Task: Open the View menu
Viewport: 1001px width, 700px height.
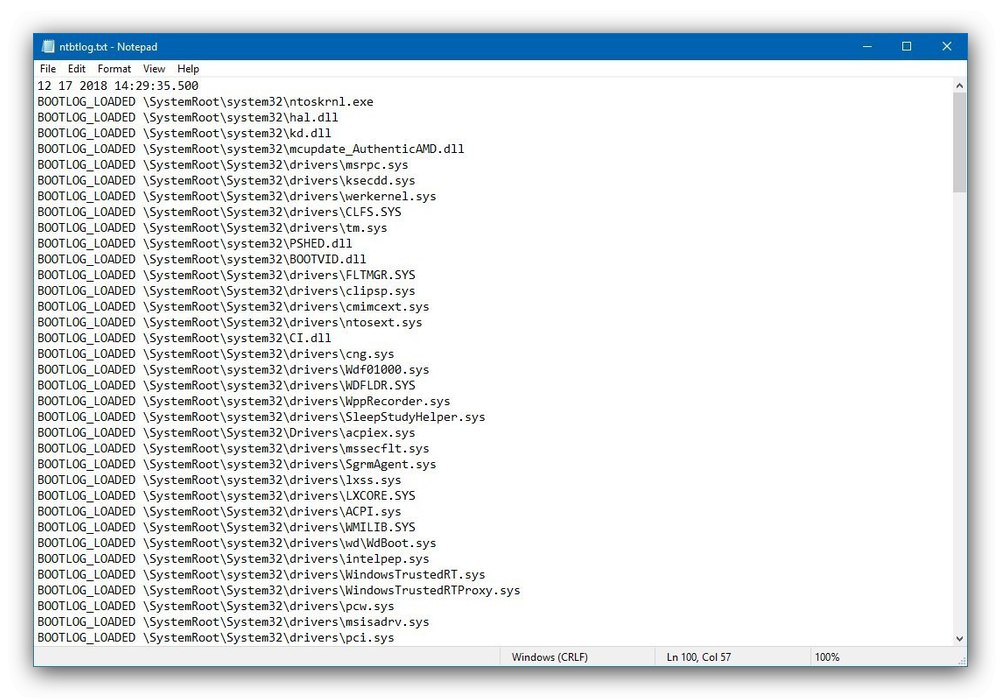Action: pos(154,69)
